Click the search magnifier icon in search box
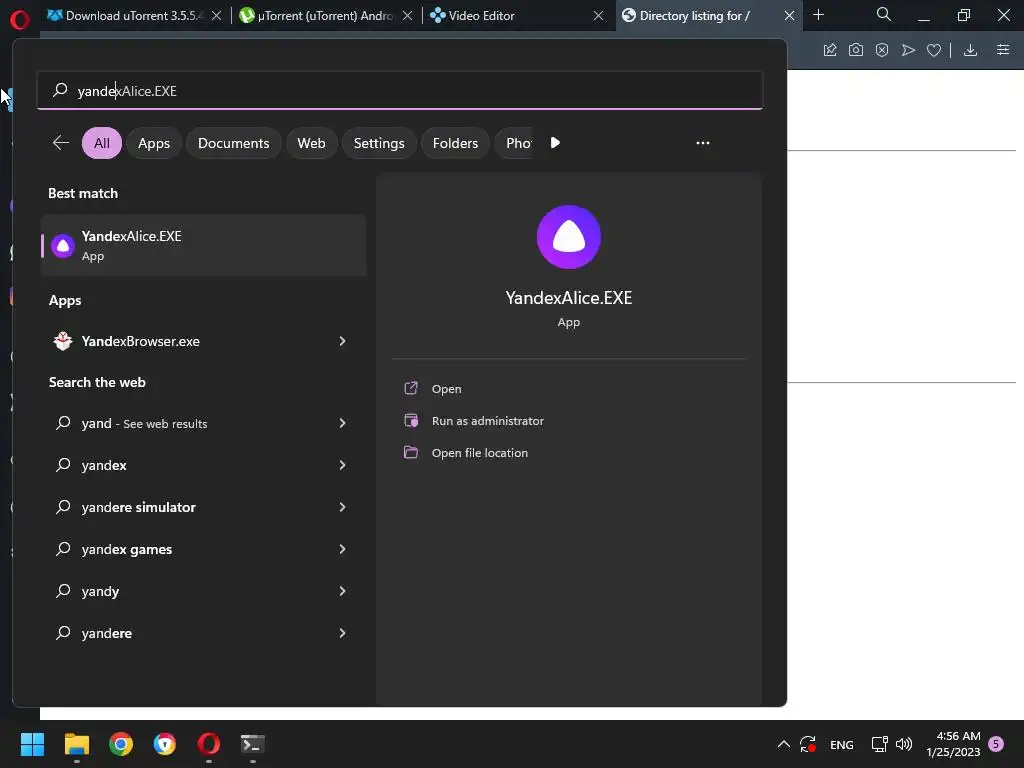Image resolution: width=1024 pixels, height=768 pixels. [x=60, y=90]
